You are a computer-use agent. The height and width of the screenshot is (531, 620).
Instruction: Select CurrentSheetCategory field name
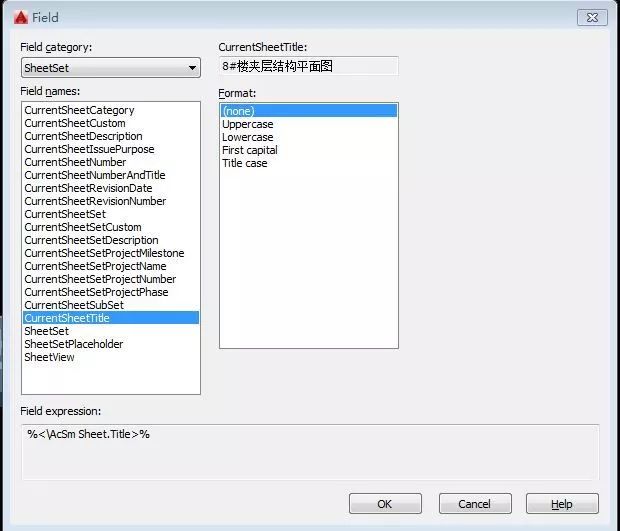click(79, 110)
